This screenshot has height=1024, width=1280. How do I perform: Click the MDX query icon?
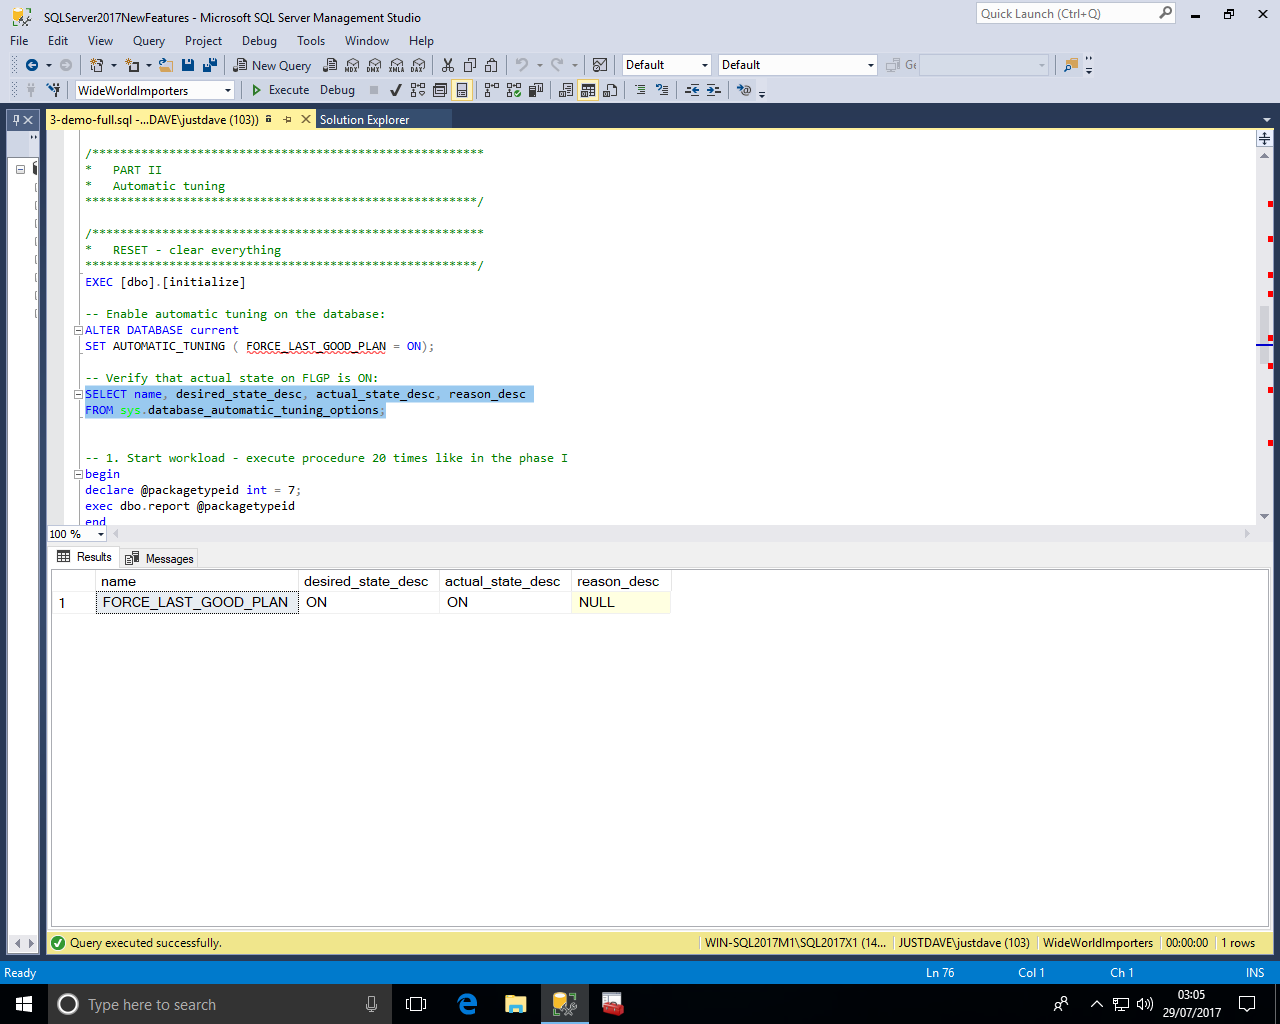[x=352, y=65]
